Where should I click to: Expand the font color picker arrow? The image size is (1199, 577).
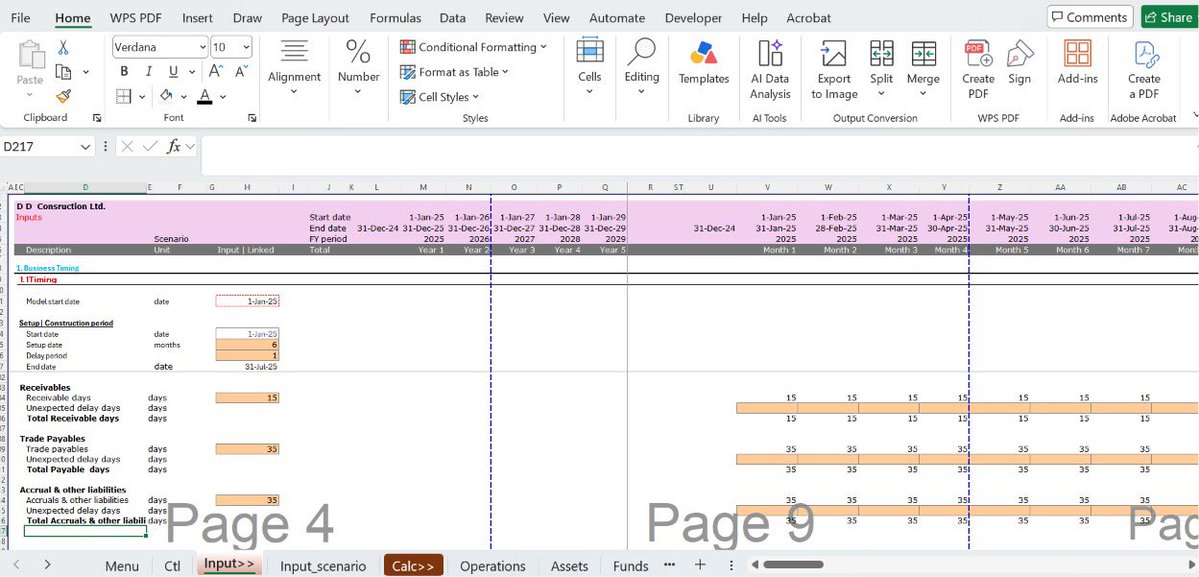223,97
